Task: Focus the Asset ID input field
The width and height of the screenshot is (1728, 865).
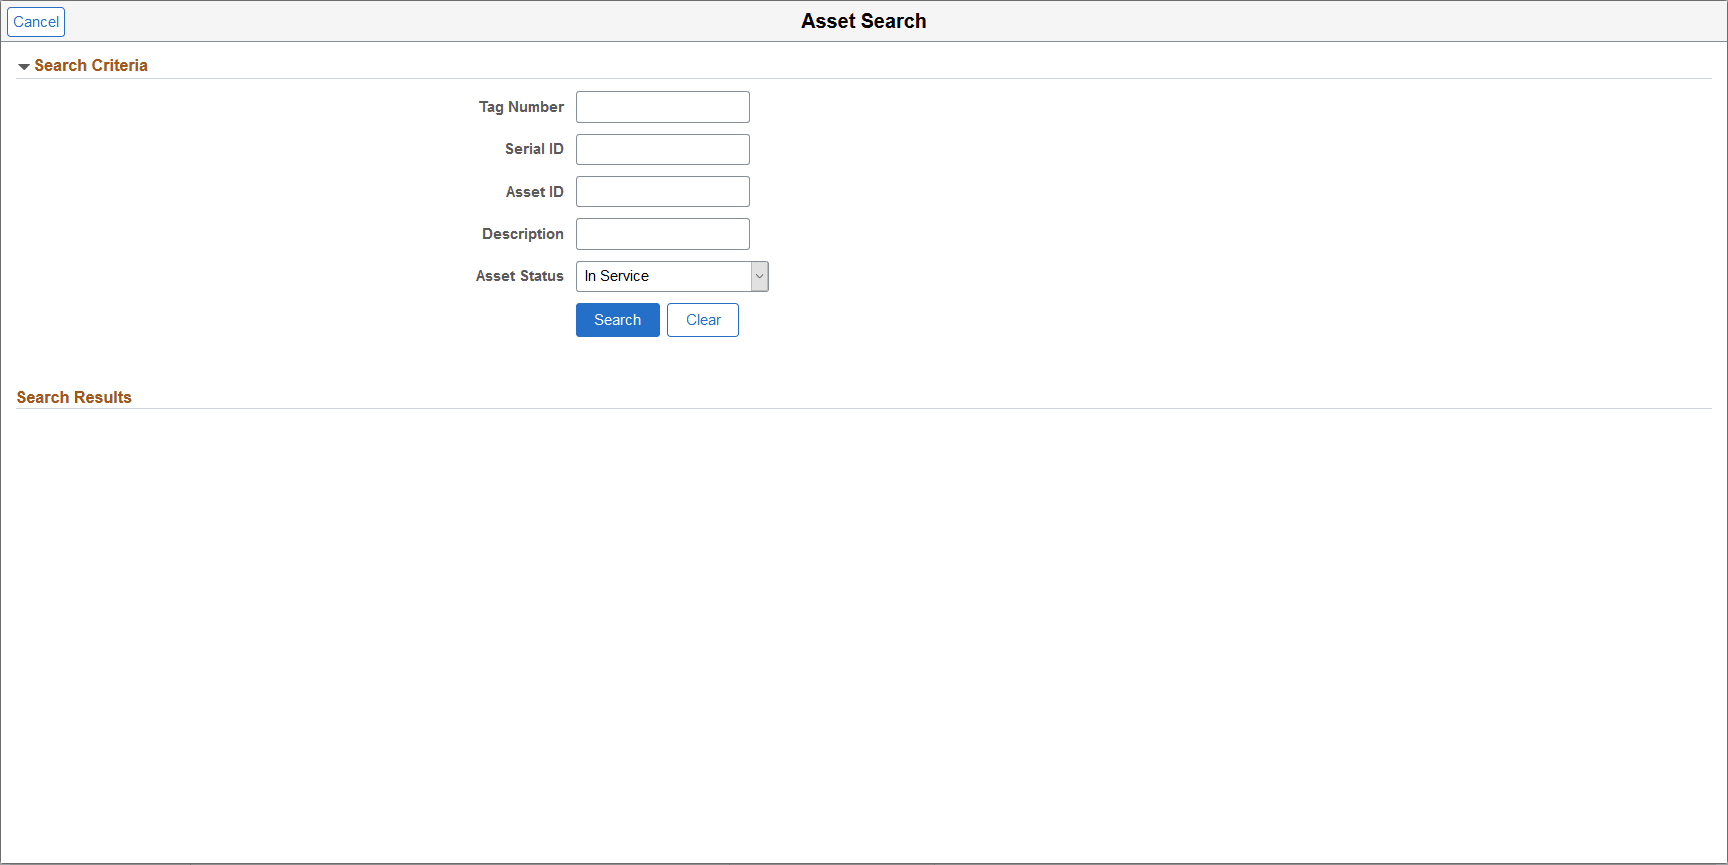Action: 663,192
